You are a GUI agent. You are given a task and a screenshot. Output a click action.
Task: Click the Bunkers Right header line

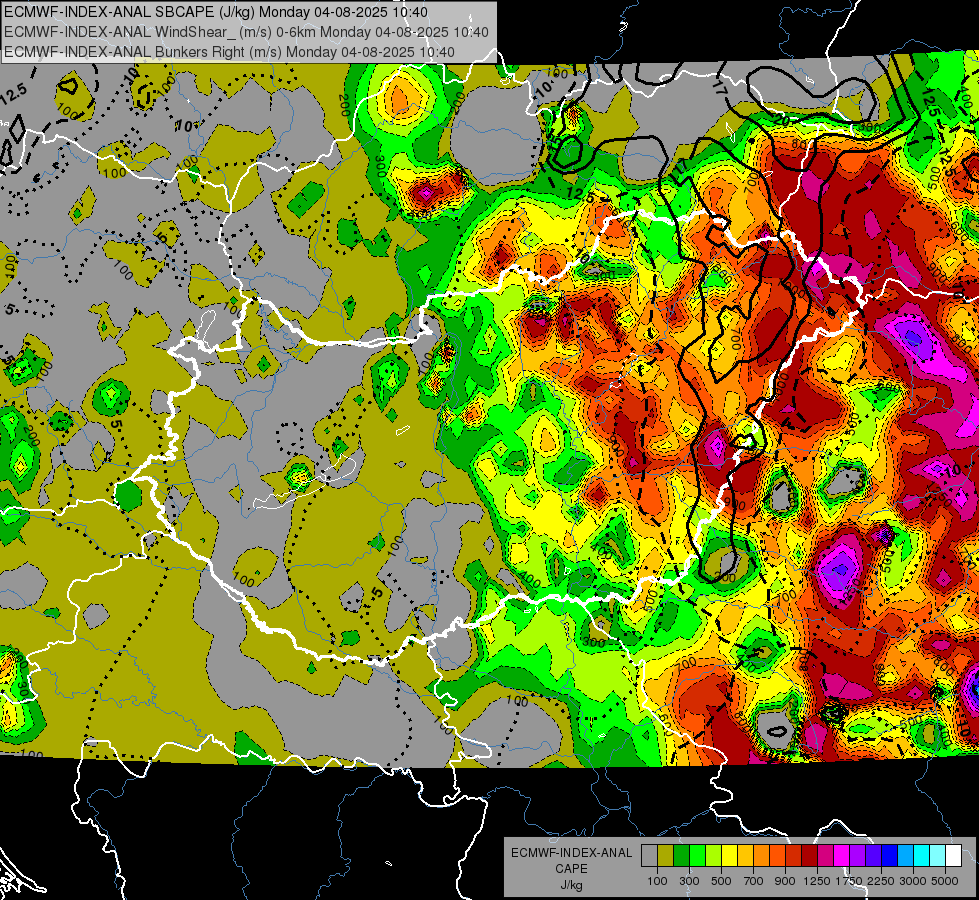229,52
